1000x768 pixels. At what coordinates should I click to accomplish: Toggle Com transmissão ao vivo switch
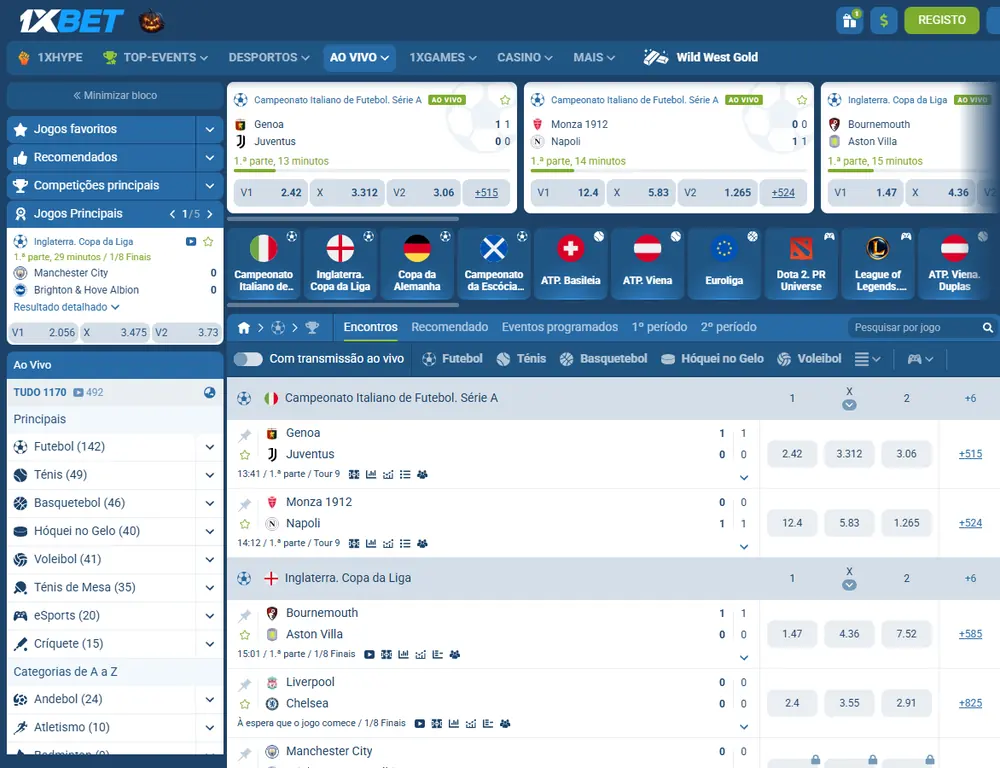coord(248,359)
